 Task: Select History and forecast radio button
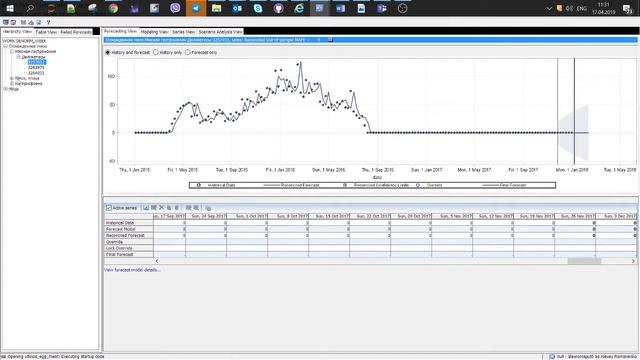(x=108, y=52)
